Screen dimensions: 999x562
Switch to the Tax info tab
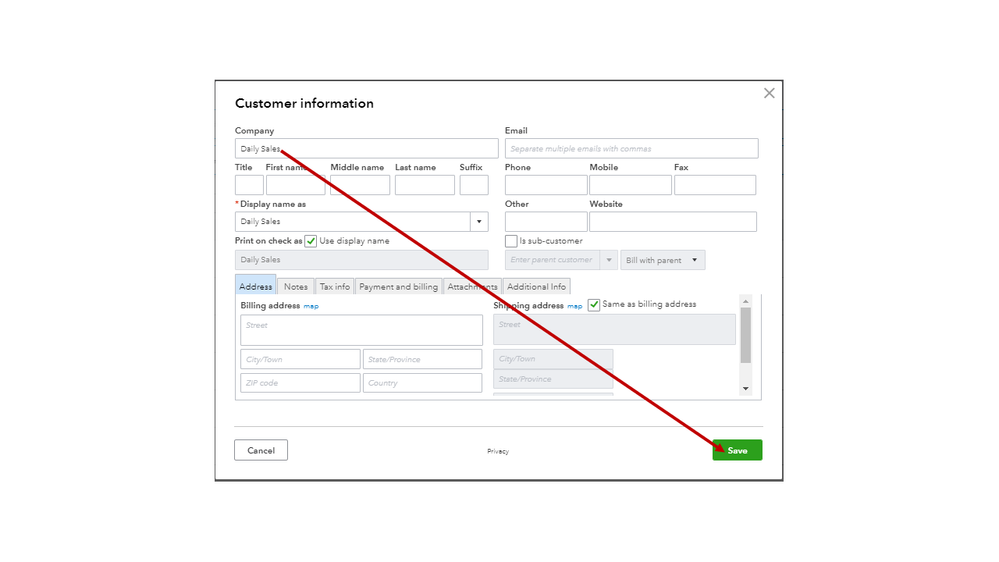(334, 287)
